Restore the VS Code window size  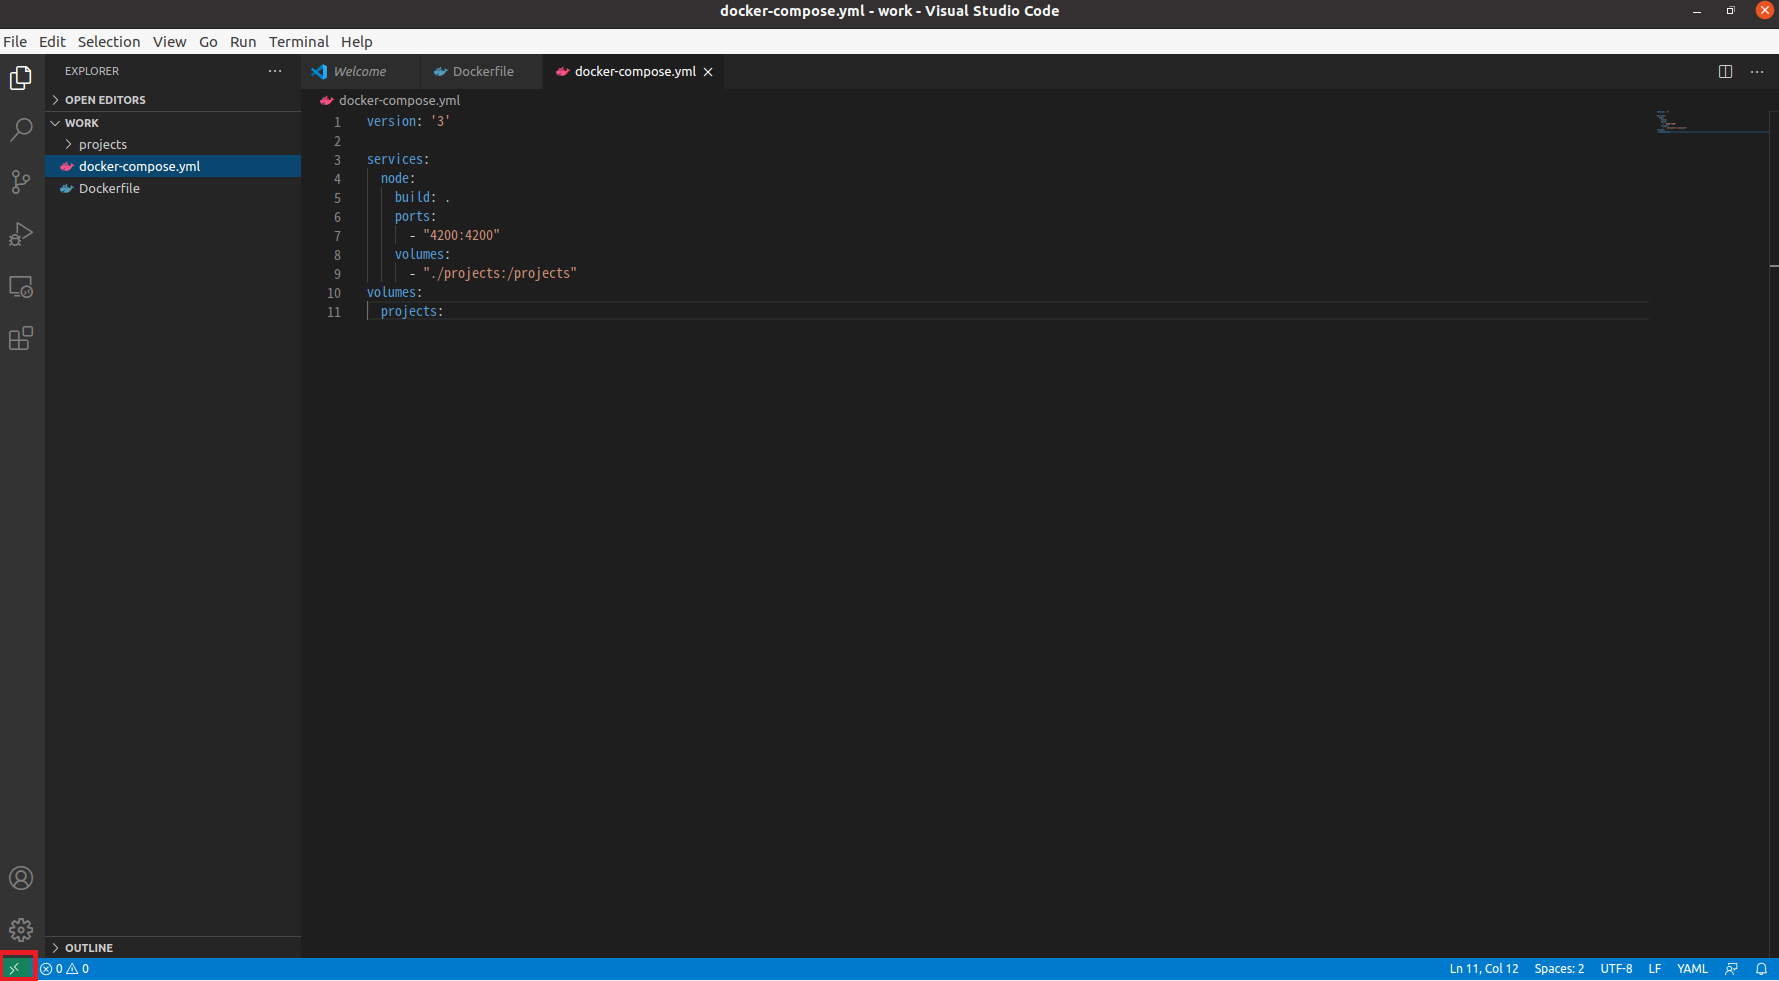coord(1731,11)
